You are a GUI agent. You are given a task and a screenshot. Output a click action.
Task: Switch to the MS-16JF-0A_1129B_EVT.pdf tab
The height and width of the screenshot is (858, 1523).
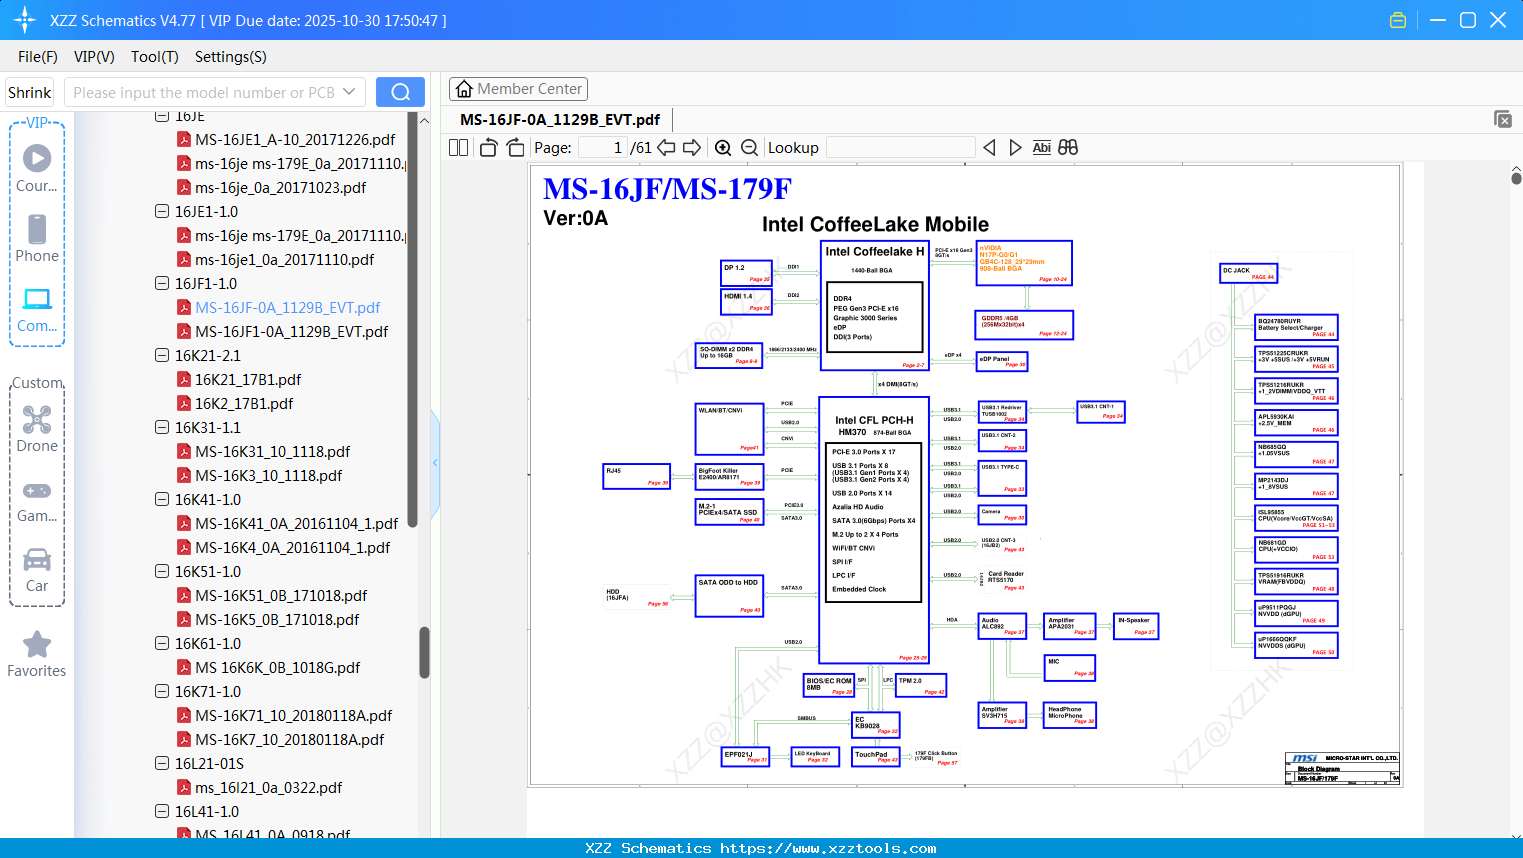tap(560, 119)
